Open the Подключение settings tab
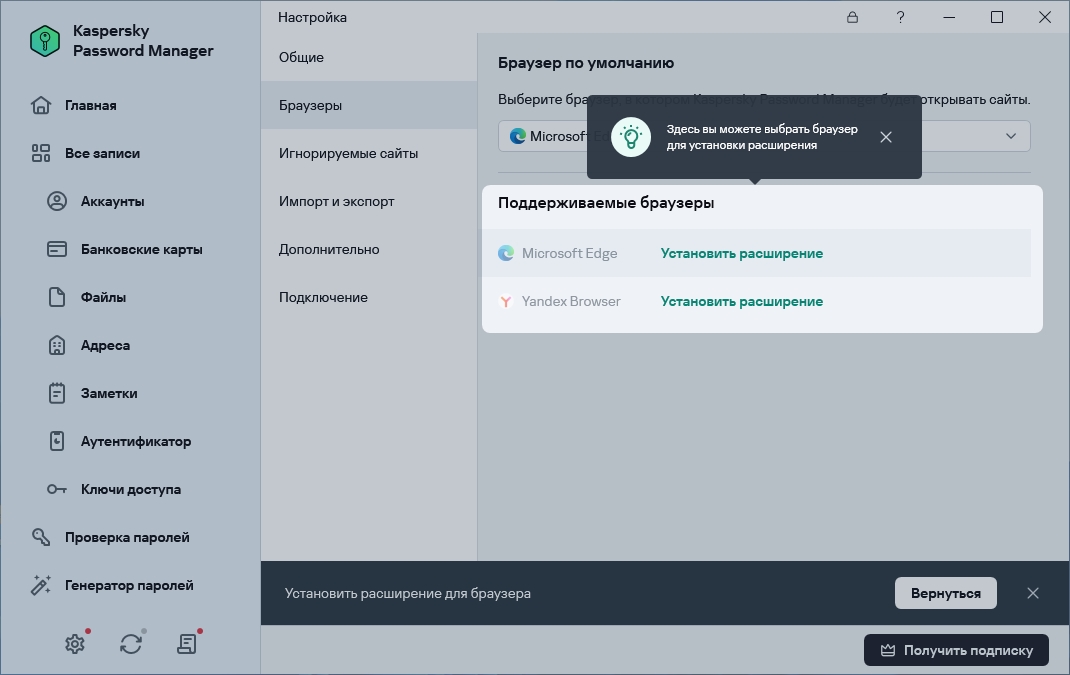The image size is (1070, 675). (368, 297)
